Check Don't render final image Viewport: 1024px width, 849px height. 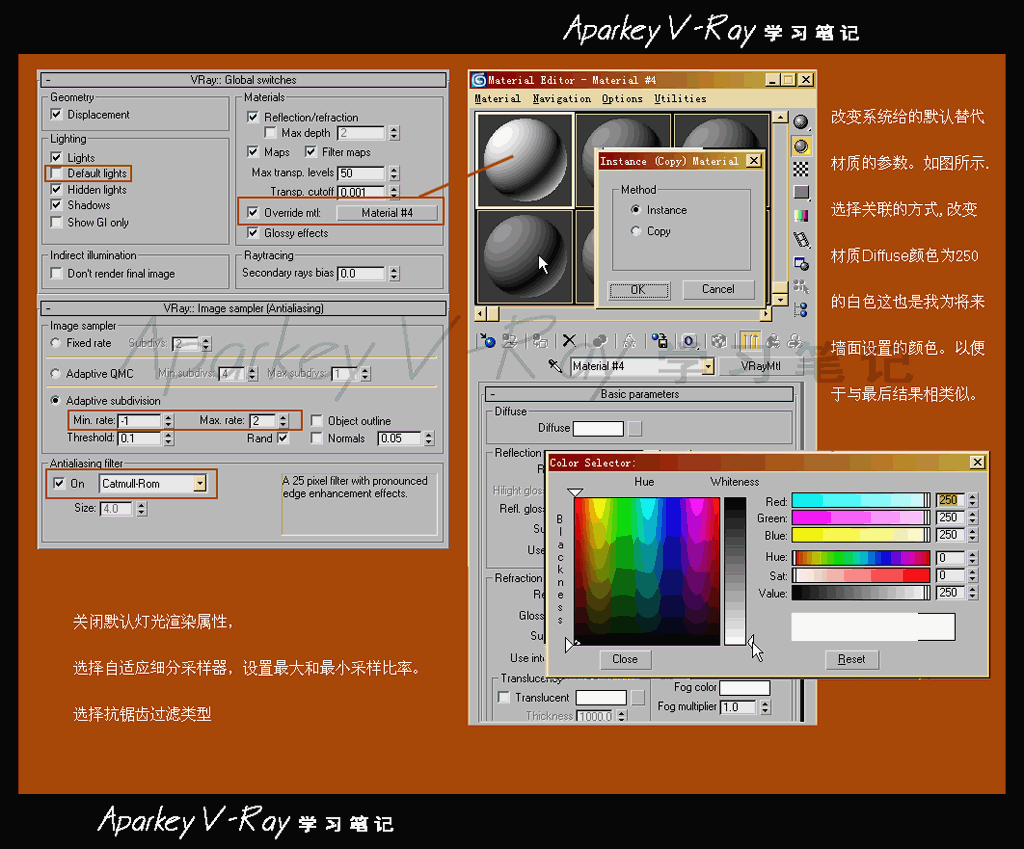click(56, 273)
